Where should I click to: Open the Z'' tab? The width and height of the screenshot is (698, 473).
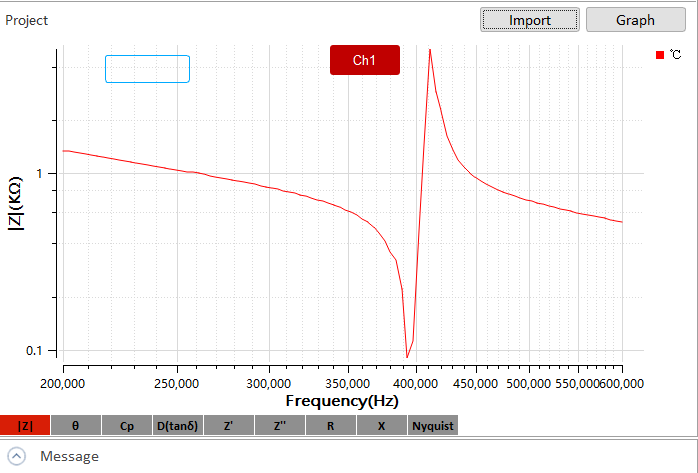click(280, 426)
